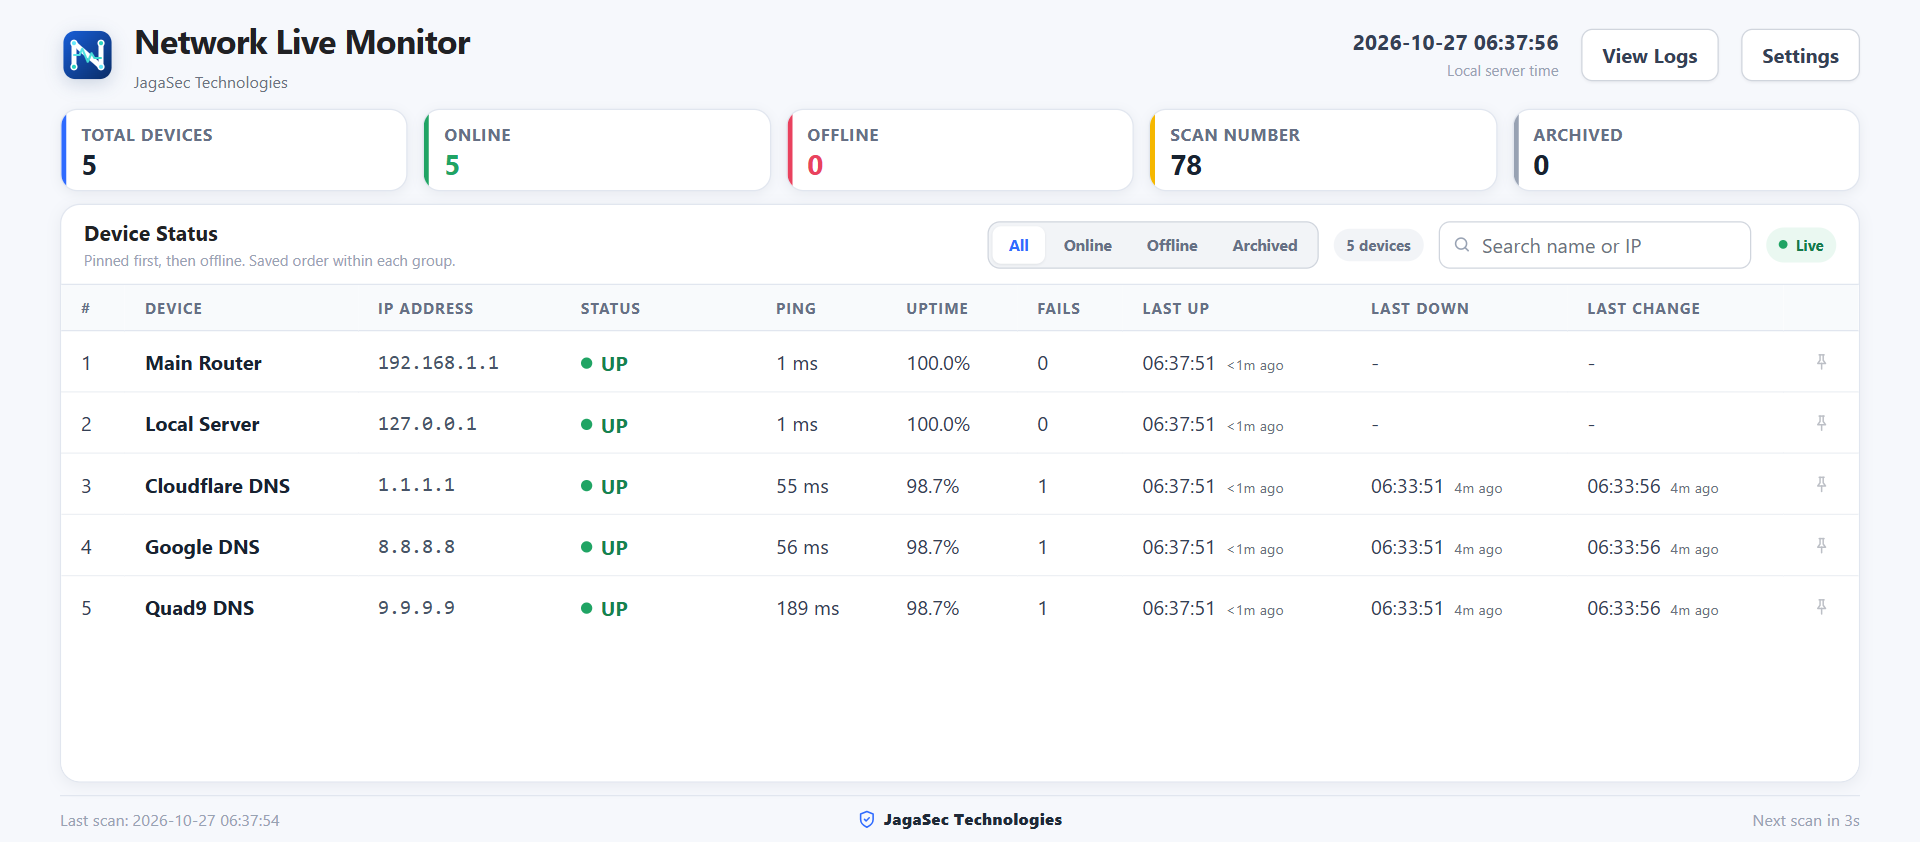Click the LAST DOWN column header
The width and height of the screenshot is (1920, 842).
click(1420, 309)
